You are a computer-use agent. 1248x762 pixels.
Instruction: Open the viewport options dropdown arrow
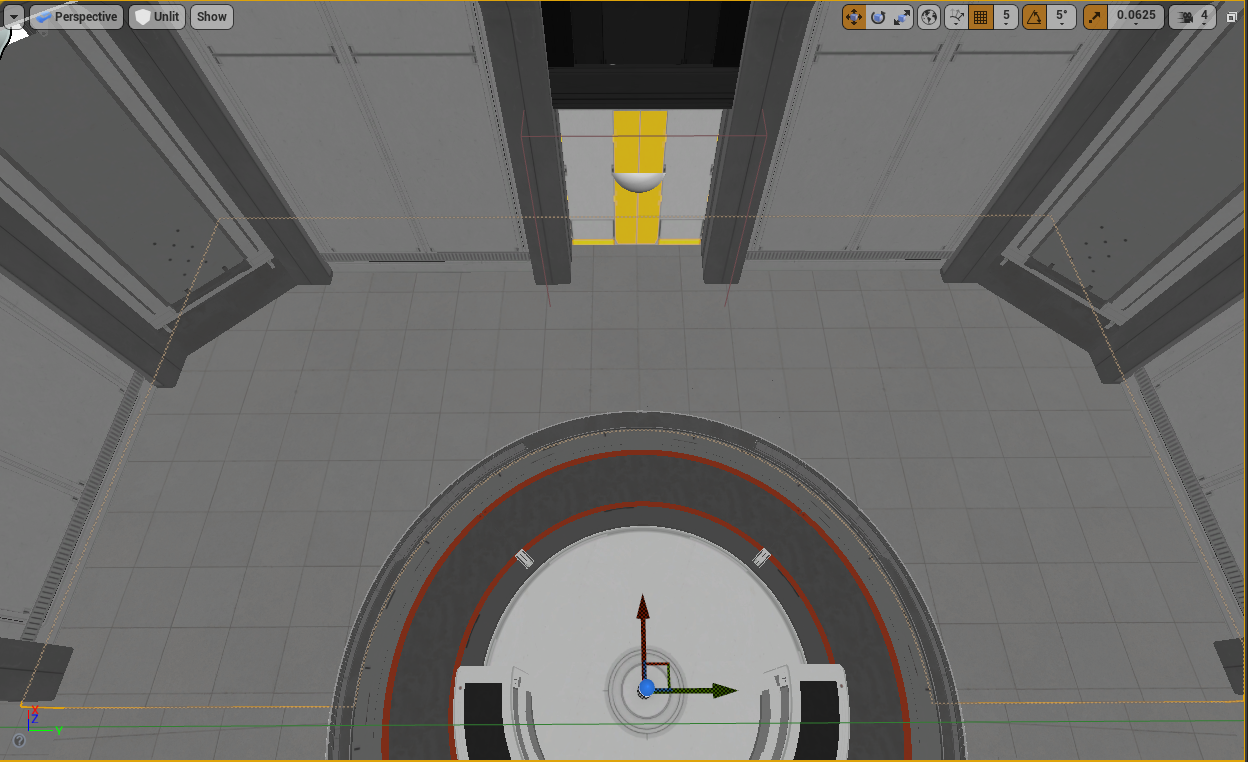pos(14,17)
